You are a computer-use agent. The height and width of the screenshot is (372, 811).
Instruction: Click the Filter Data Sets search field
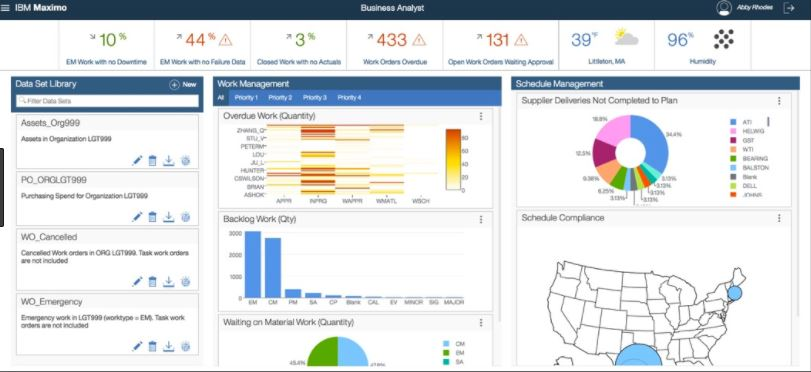pyautogui.click(x=108, y=101)
